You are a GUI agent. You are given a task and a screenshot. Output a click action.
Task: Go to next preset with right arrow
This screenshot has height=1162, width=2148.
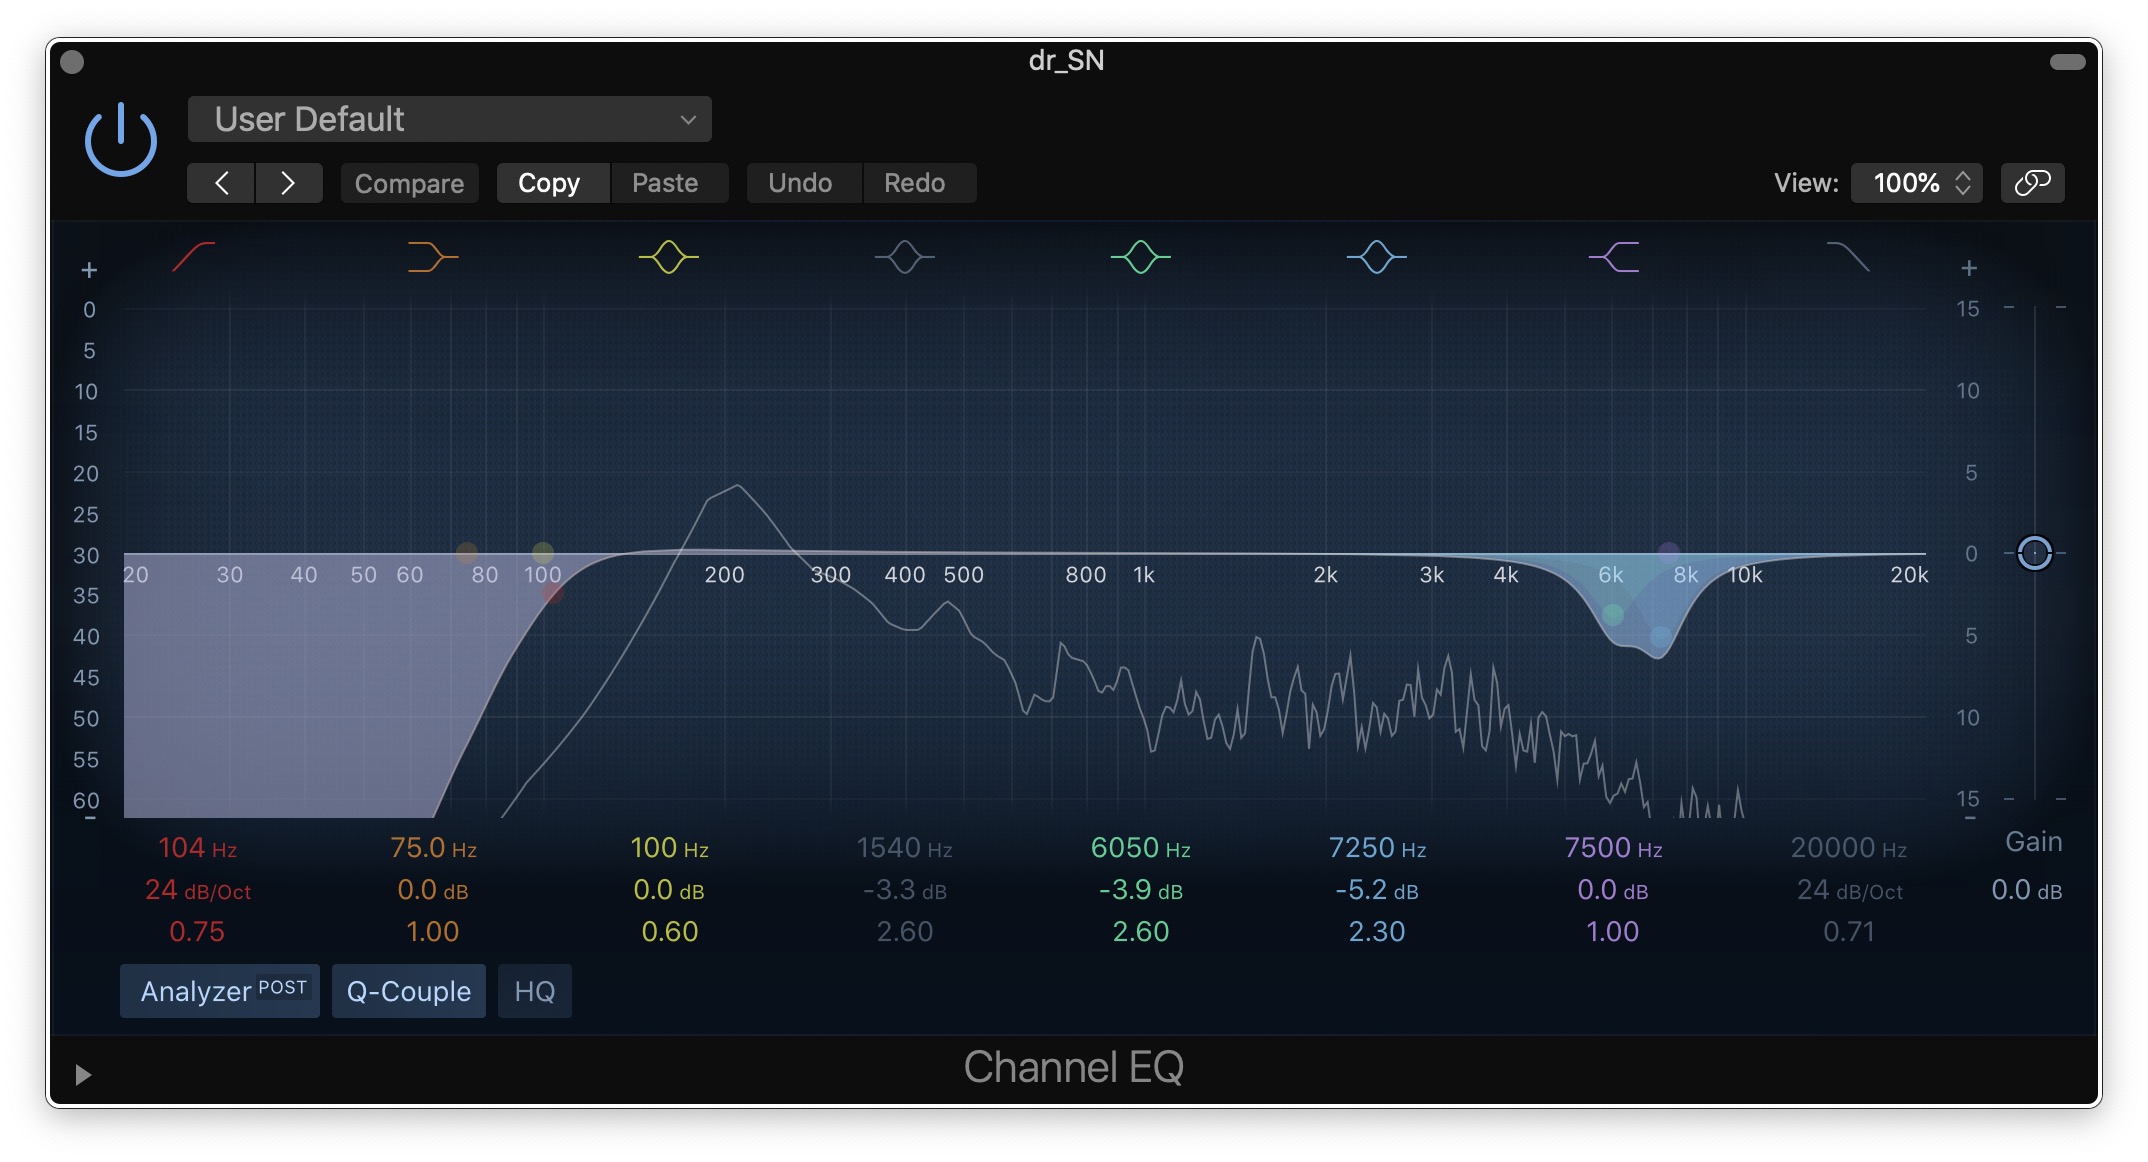pos(288,183)
